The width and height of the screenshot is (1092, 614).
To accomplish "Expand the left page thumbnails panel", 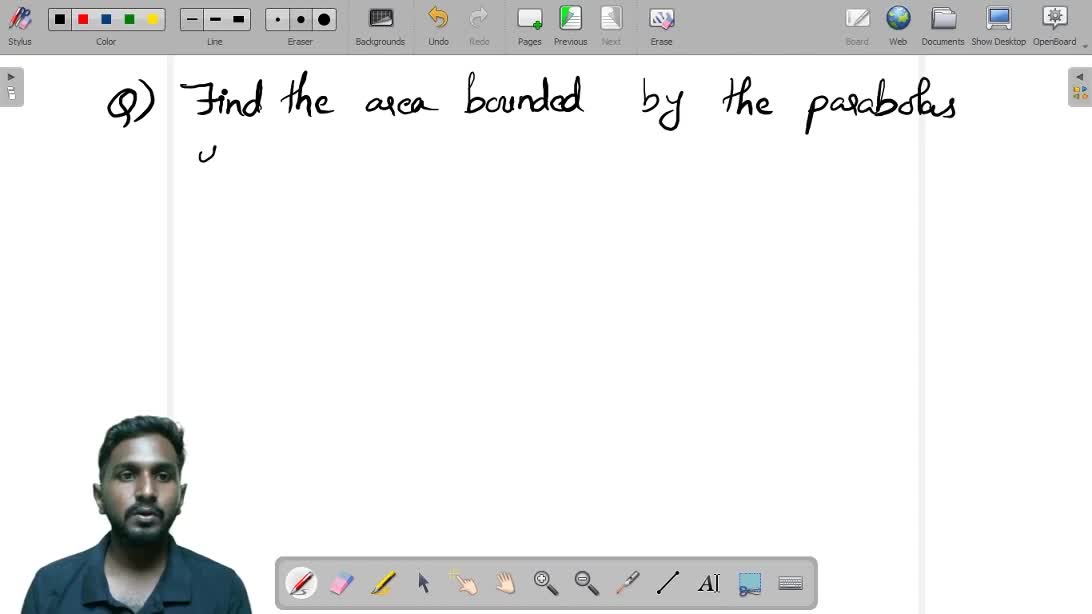I will tap(11, 86).
